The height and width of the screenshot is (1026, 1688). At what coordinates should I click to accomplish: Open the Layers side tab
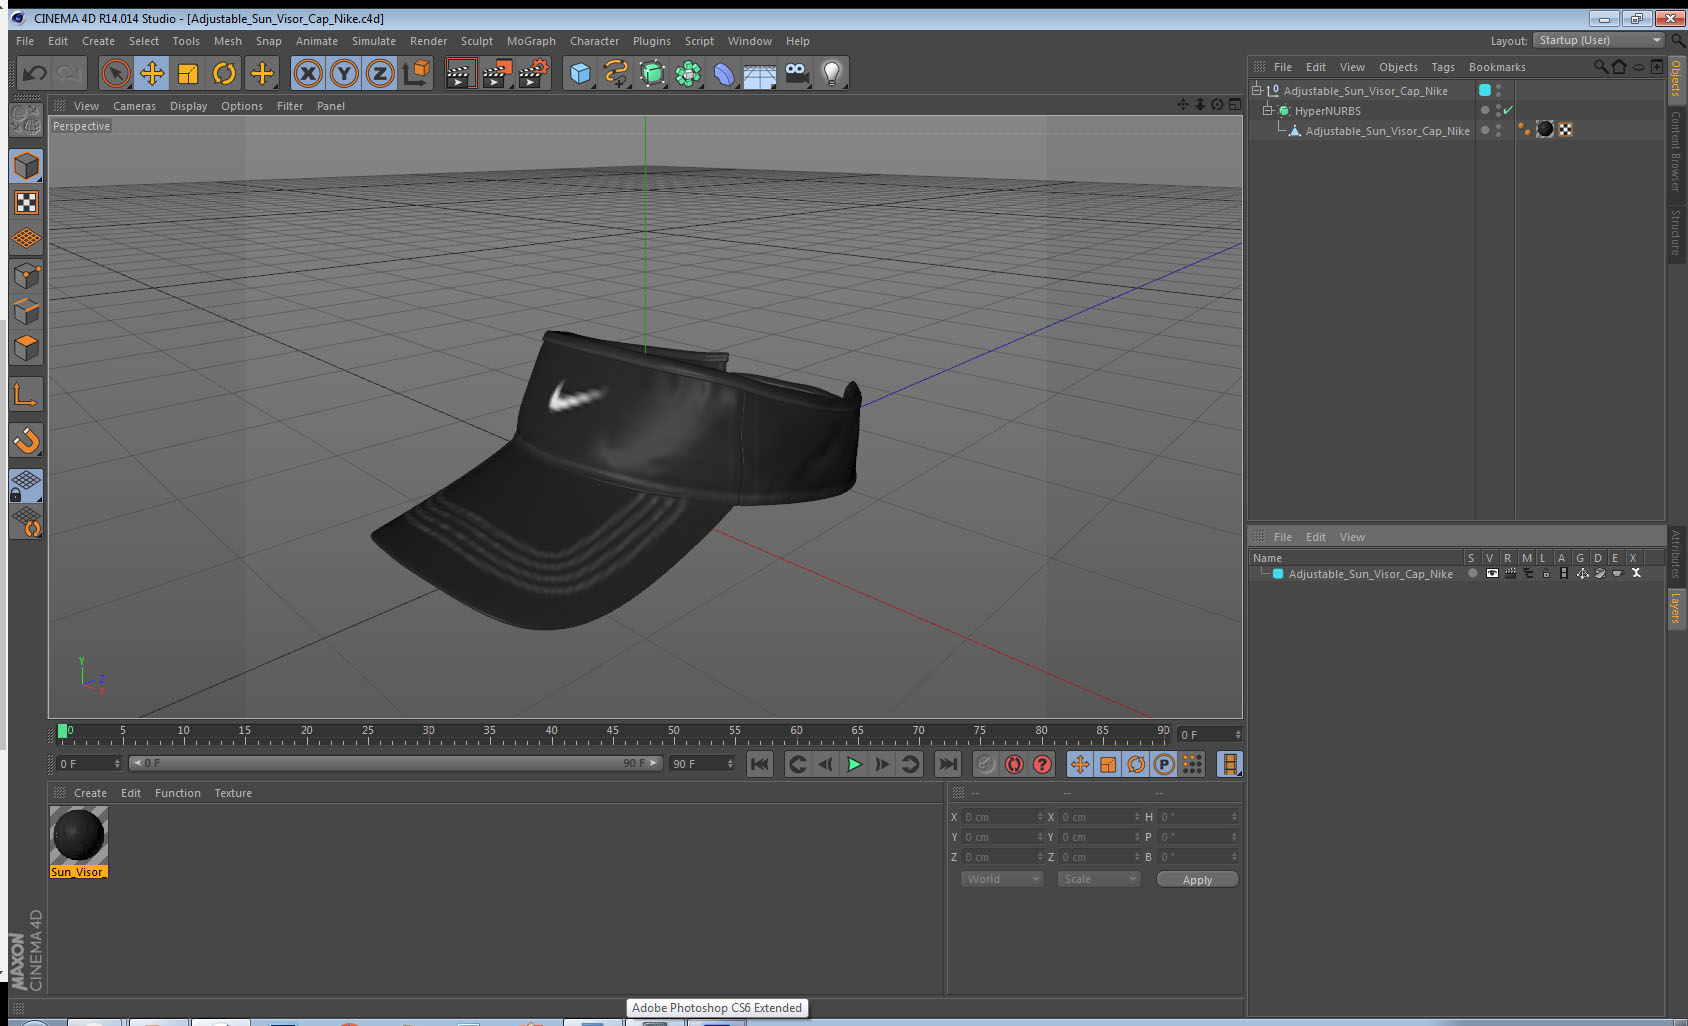[1676, 607]
